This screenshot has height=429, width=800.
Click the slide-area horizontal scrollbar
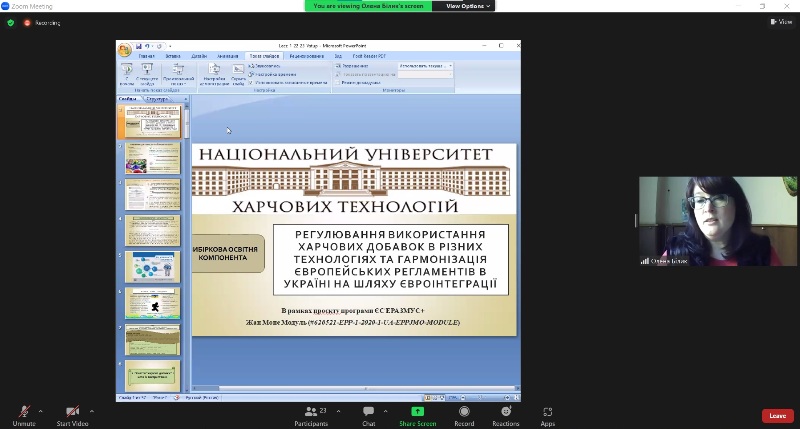(356, 389)
